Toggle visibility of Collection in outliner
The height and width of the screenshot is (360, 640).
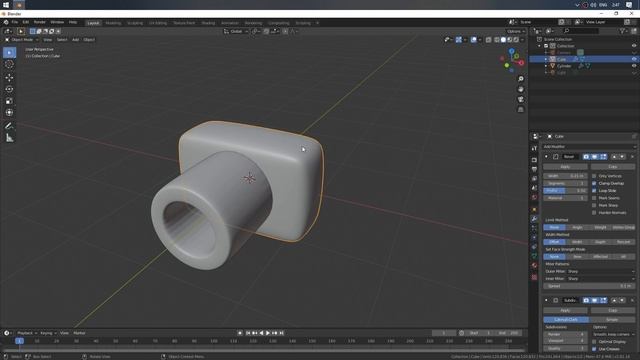pyautogui.click(x=634, y=46)
